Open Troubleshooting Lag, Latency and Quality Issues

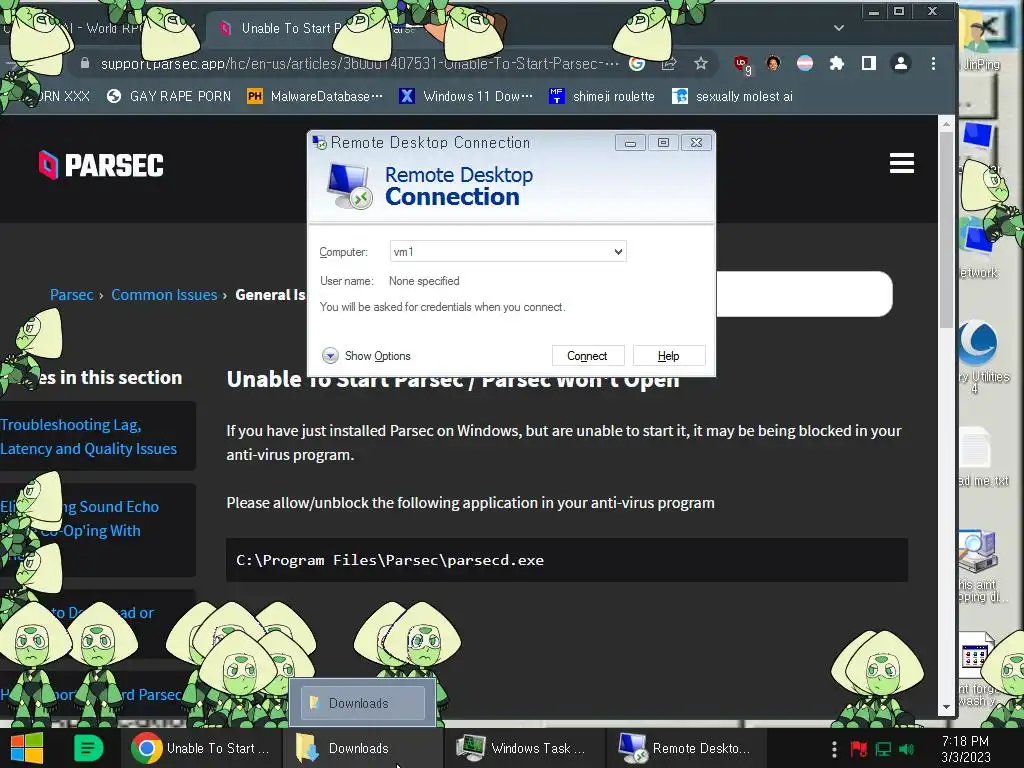89,436
